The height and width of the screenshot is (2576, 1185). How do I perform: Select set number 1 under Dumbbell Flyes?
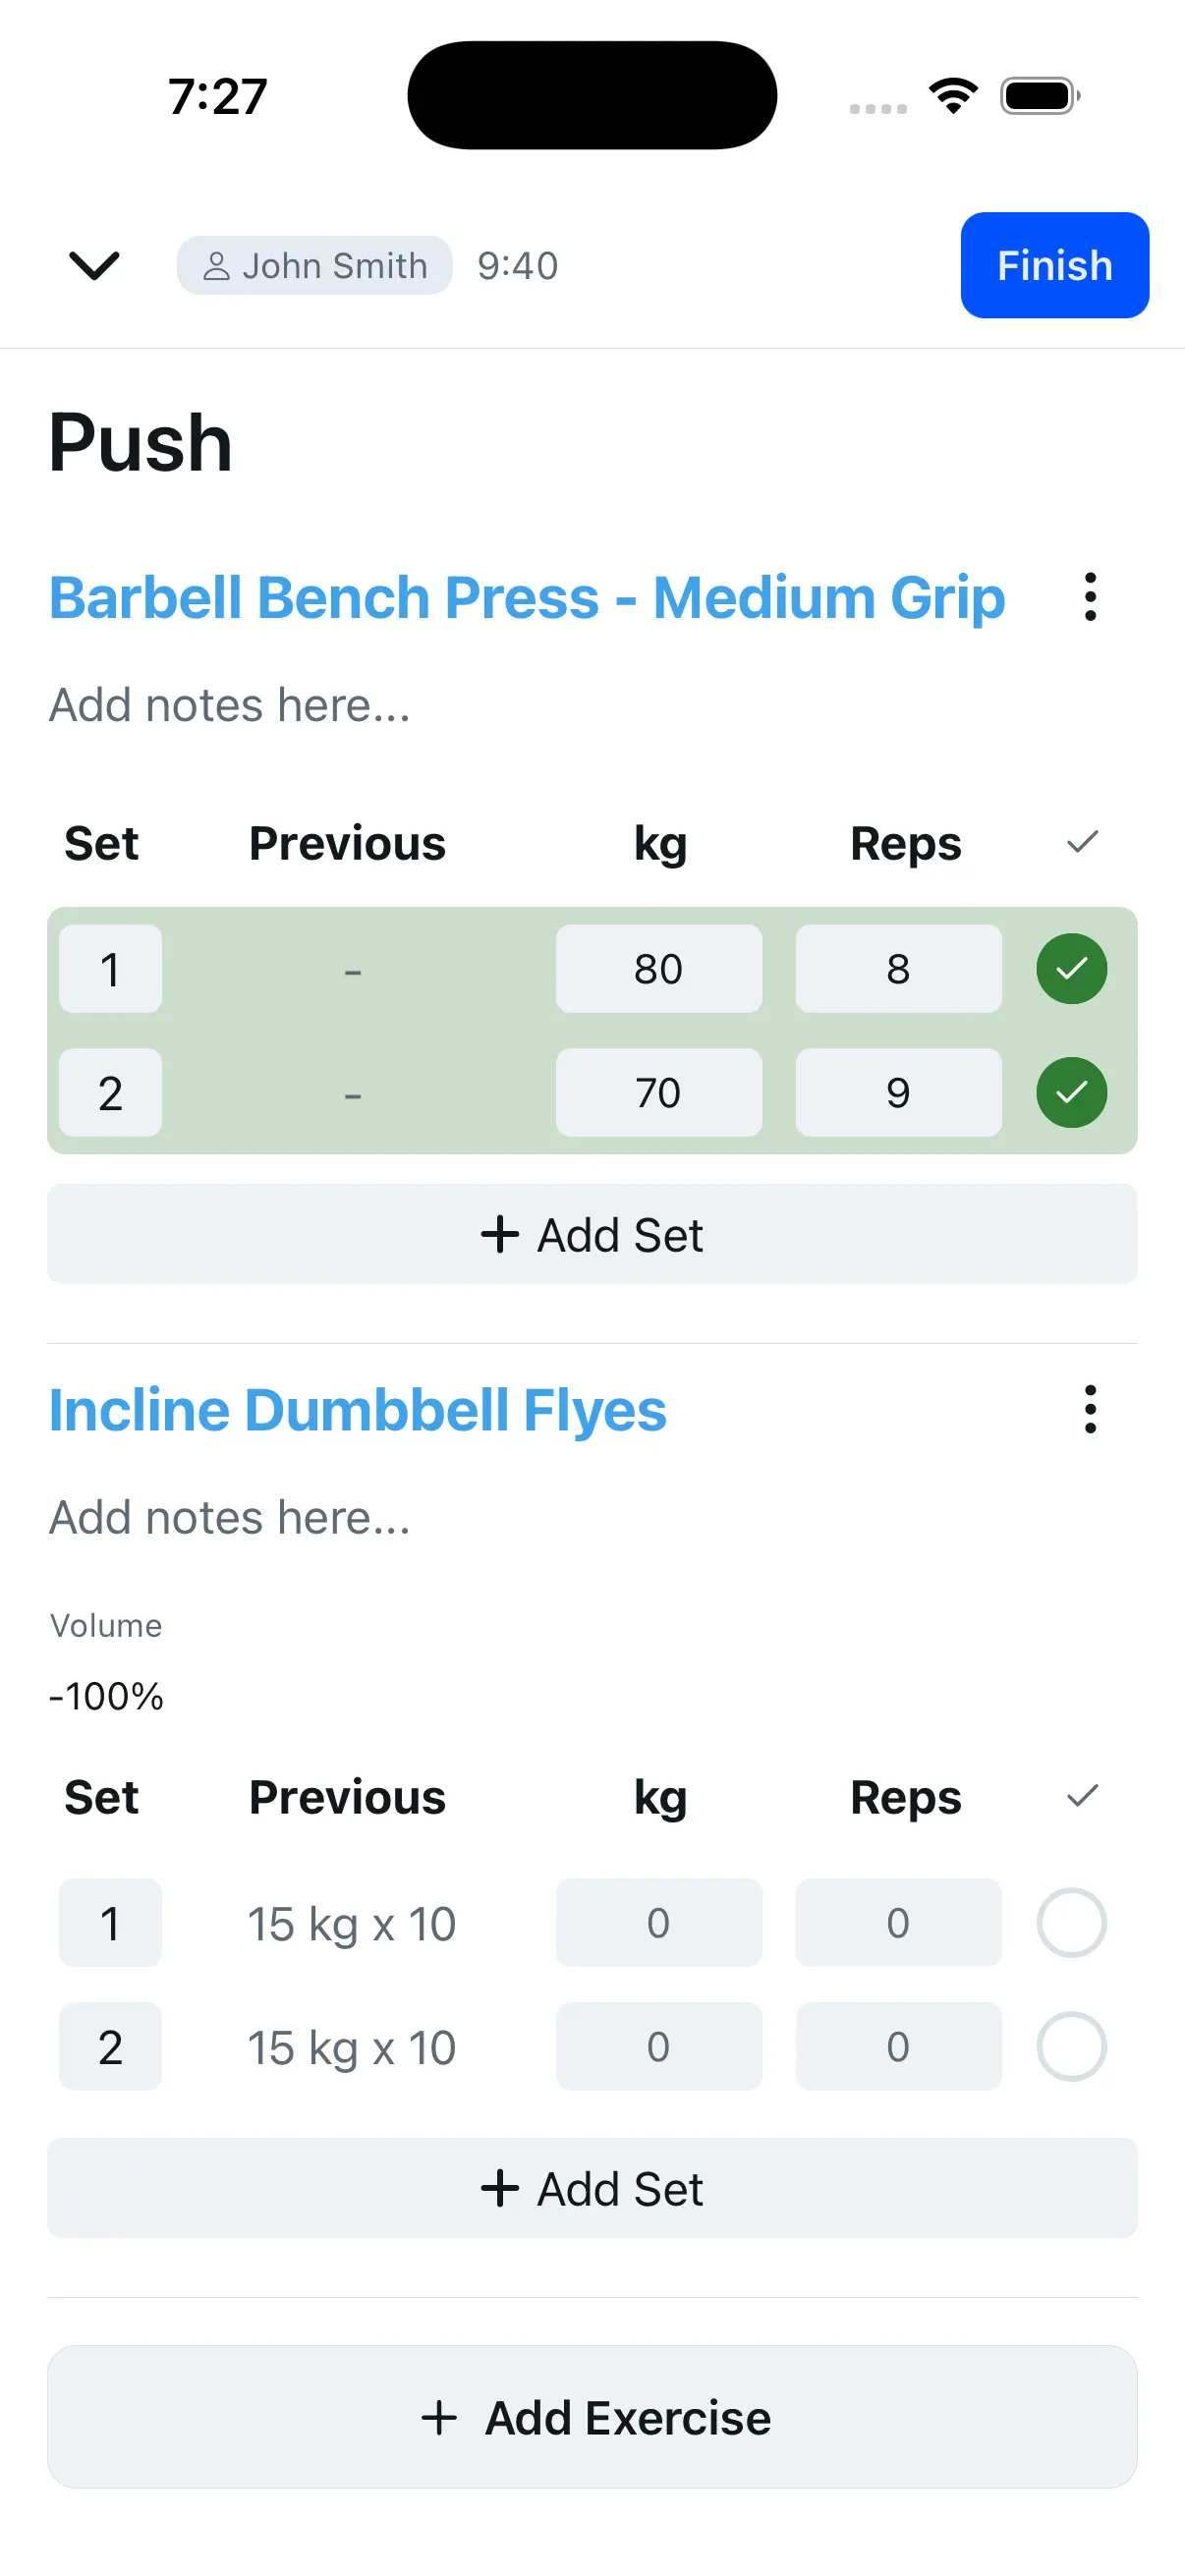[x=110, y=1923]
